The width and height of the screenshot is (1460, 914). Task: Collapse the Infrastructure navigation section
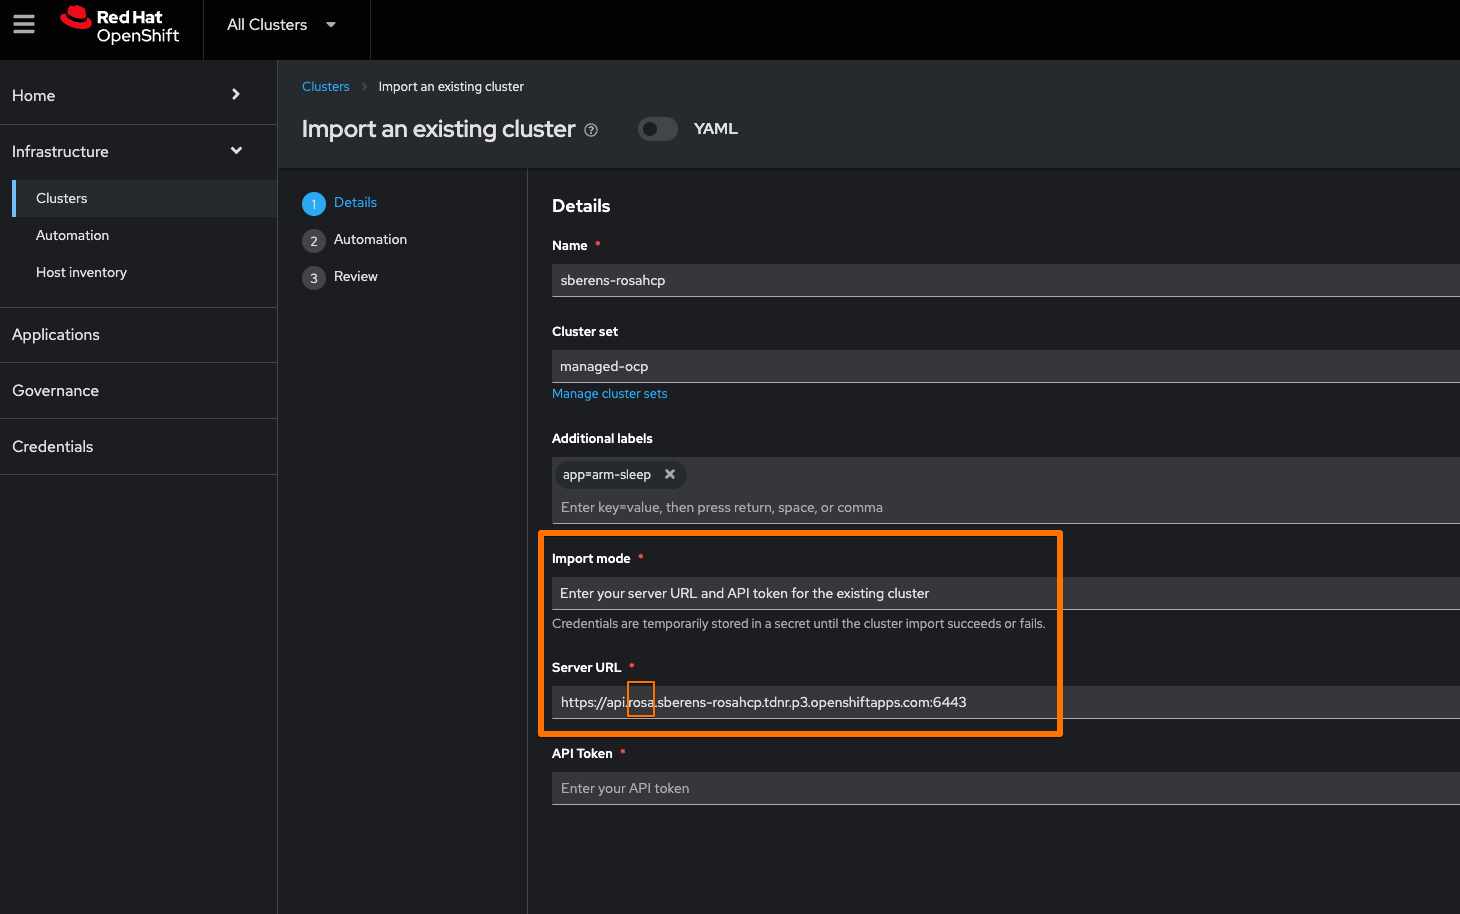coord(236,151)
